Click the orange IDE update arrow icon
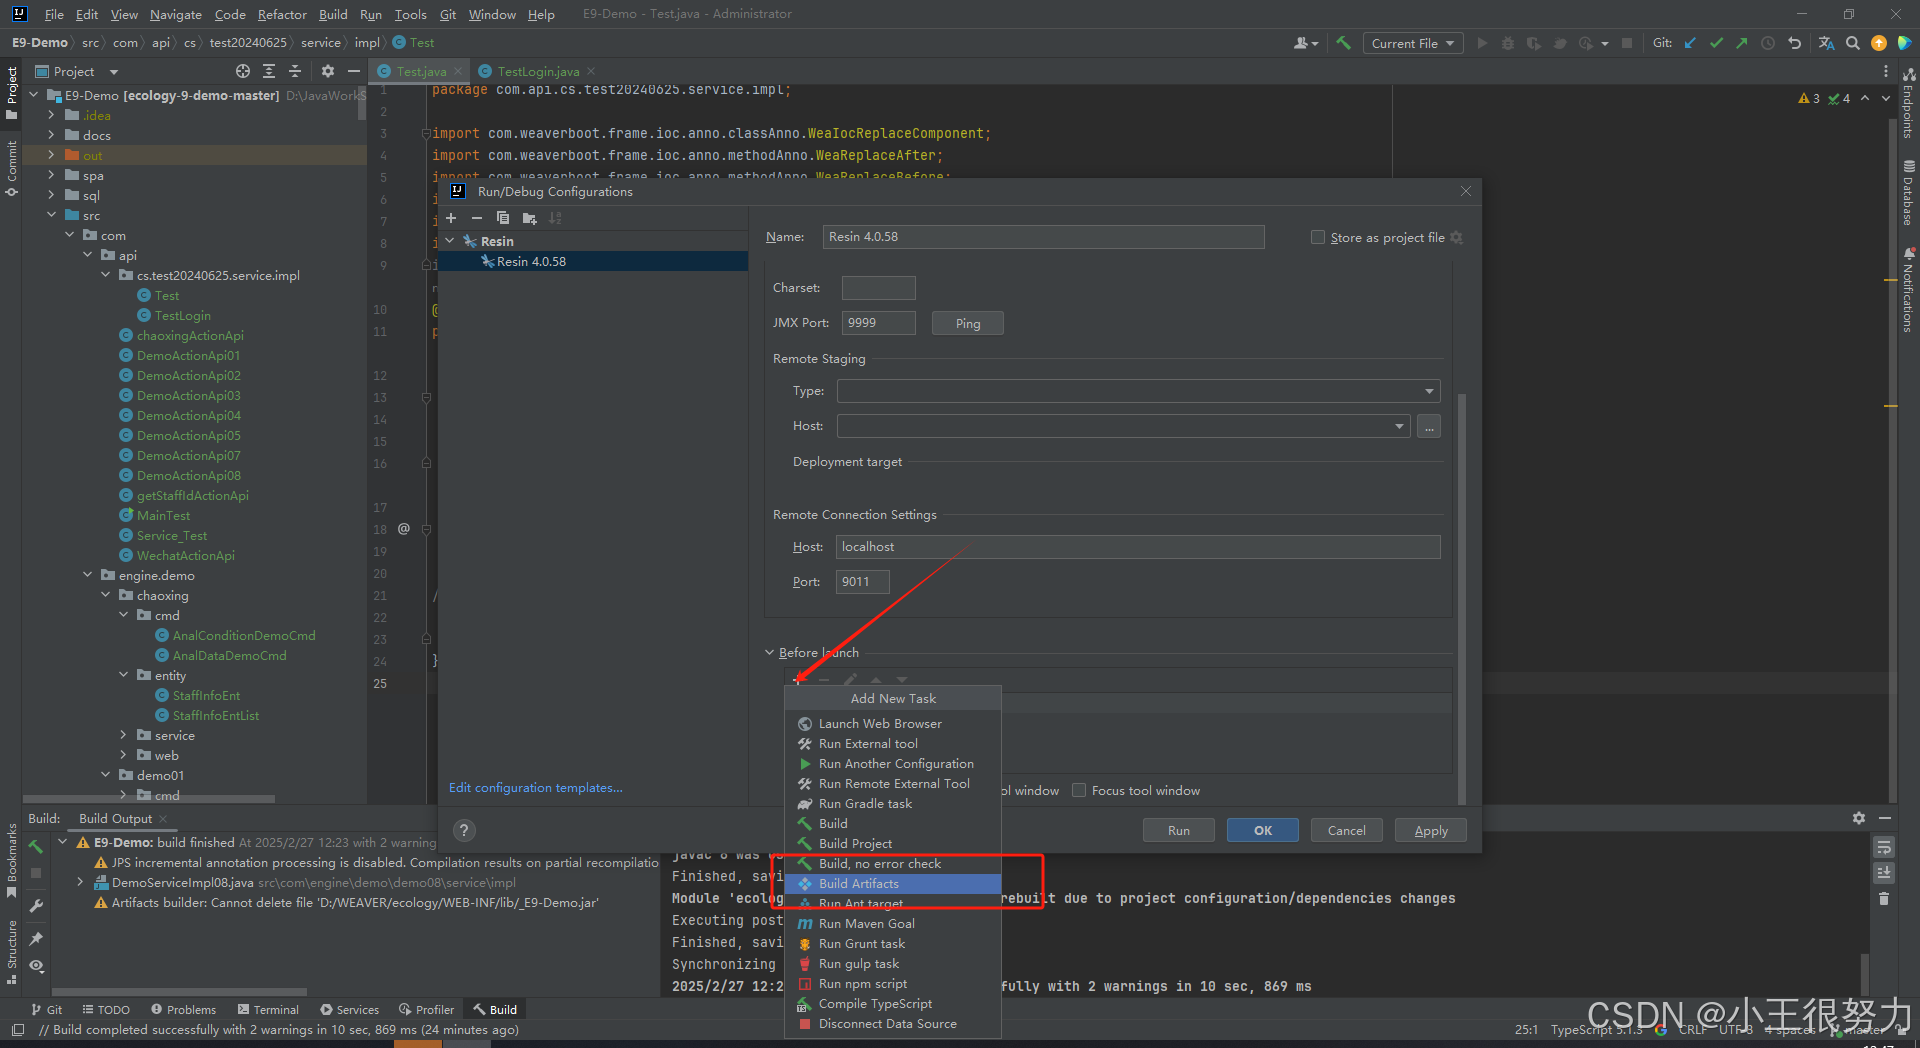Image resolution: width=1920 pixels, height=1048 pixels. point(1878,43)
